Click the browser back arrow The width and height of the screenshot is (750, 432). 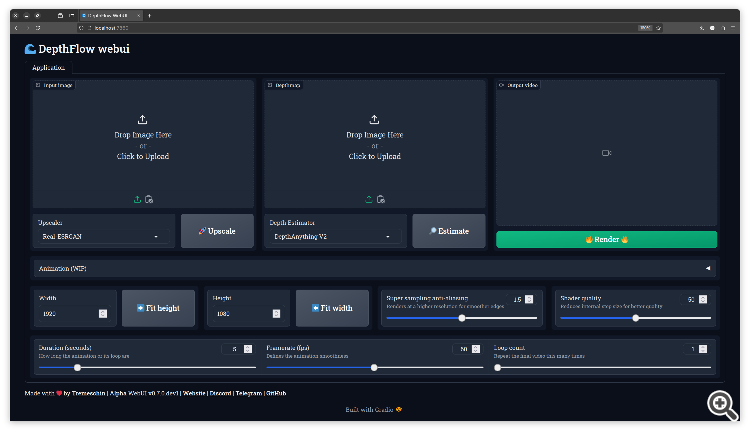click(16, 28)
